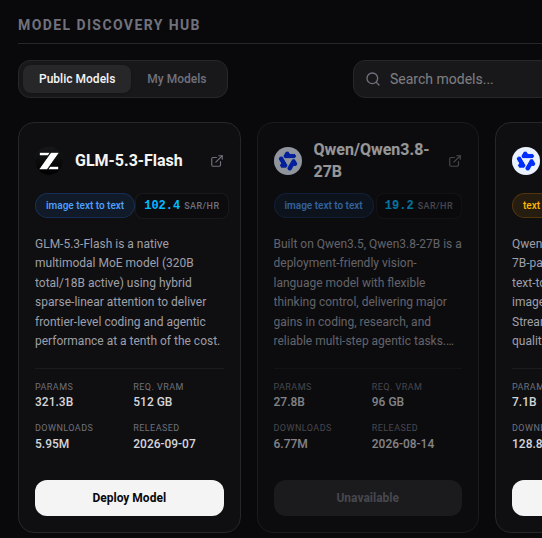Click the greyed Qwen logo on Qwen3.8-27B card
542x538 pixels.
tap(288, 161)
